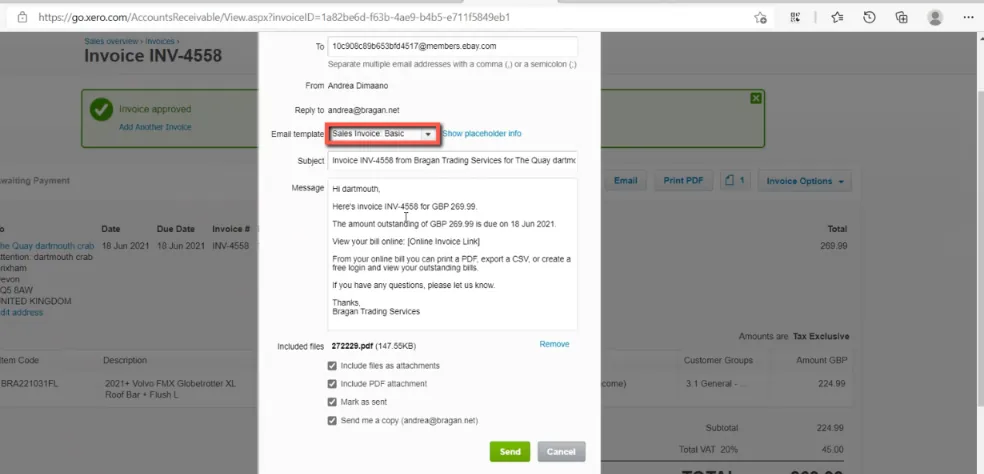Open browser History icon
984x474 pixels.
coord(869,18)
